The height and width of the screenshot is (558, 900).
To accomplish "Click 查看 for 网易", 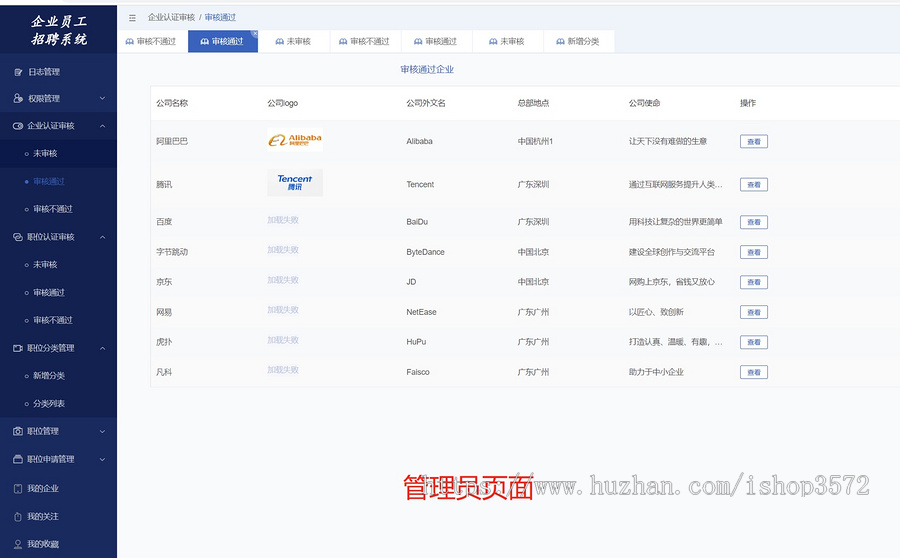I will point(754,312).
